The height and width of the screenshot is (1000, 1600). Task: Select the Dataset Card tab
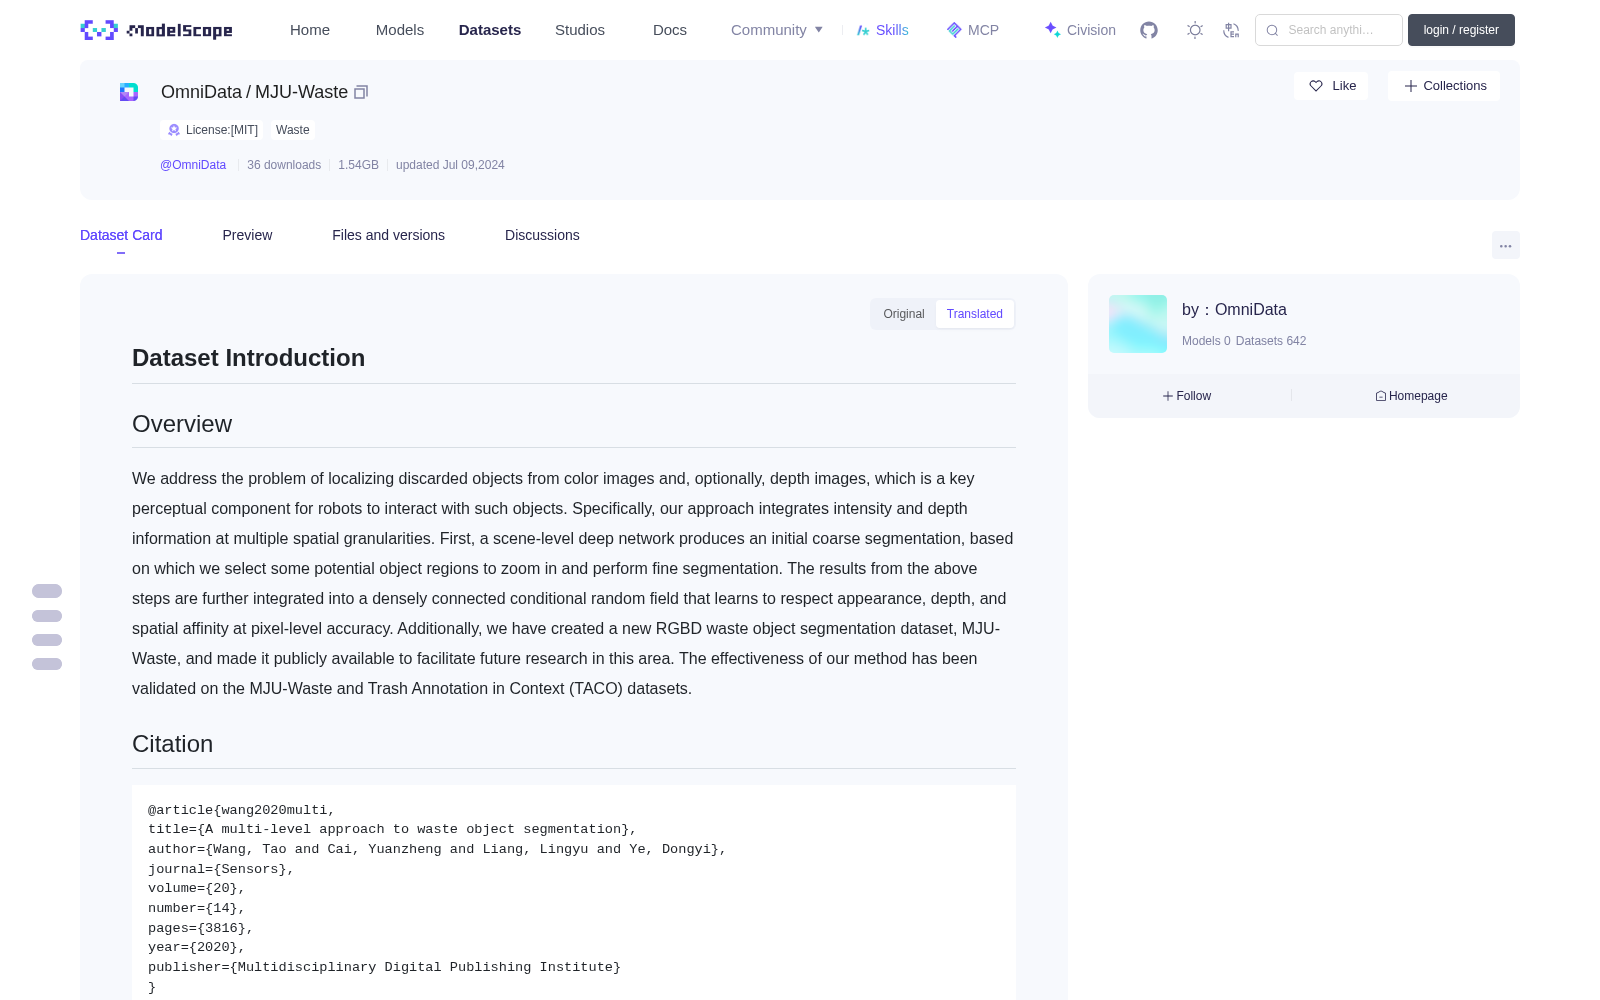(121, 235)
